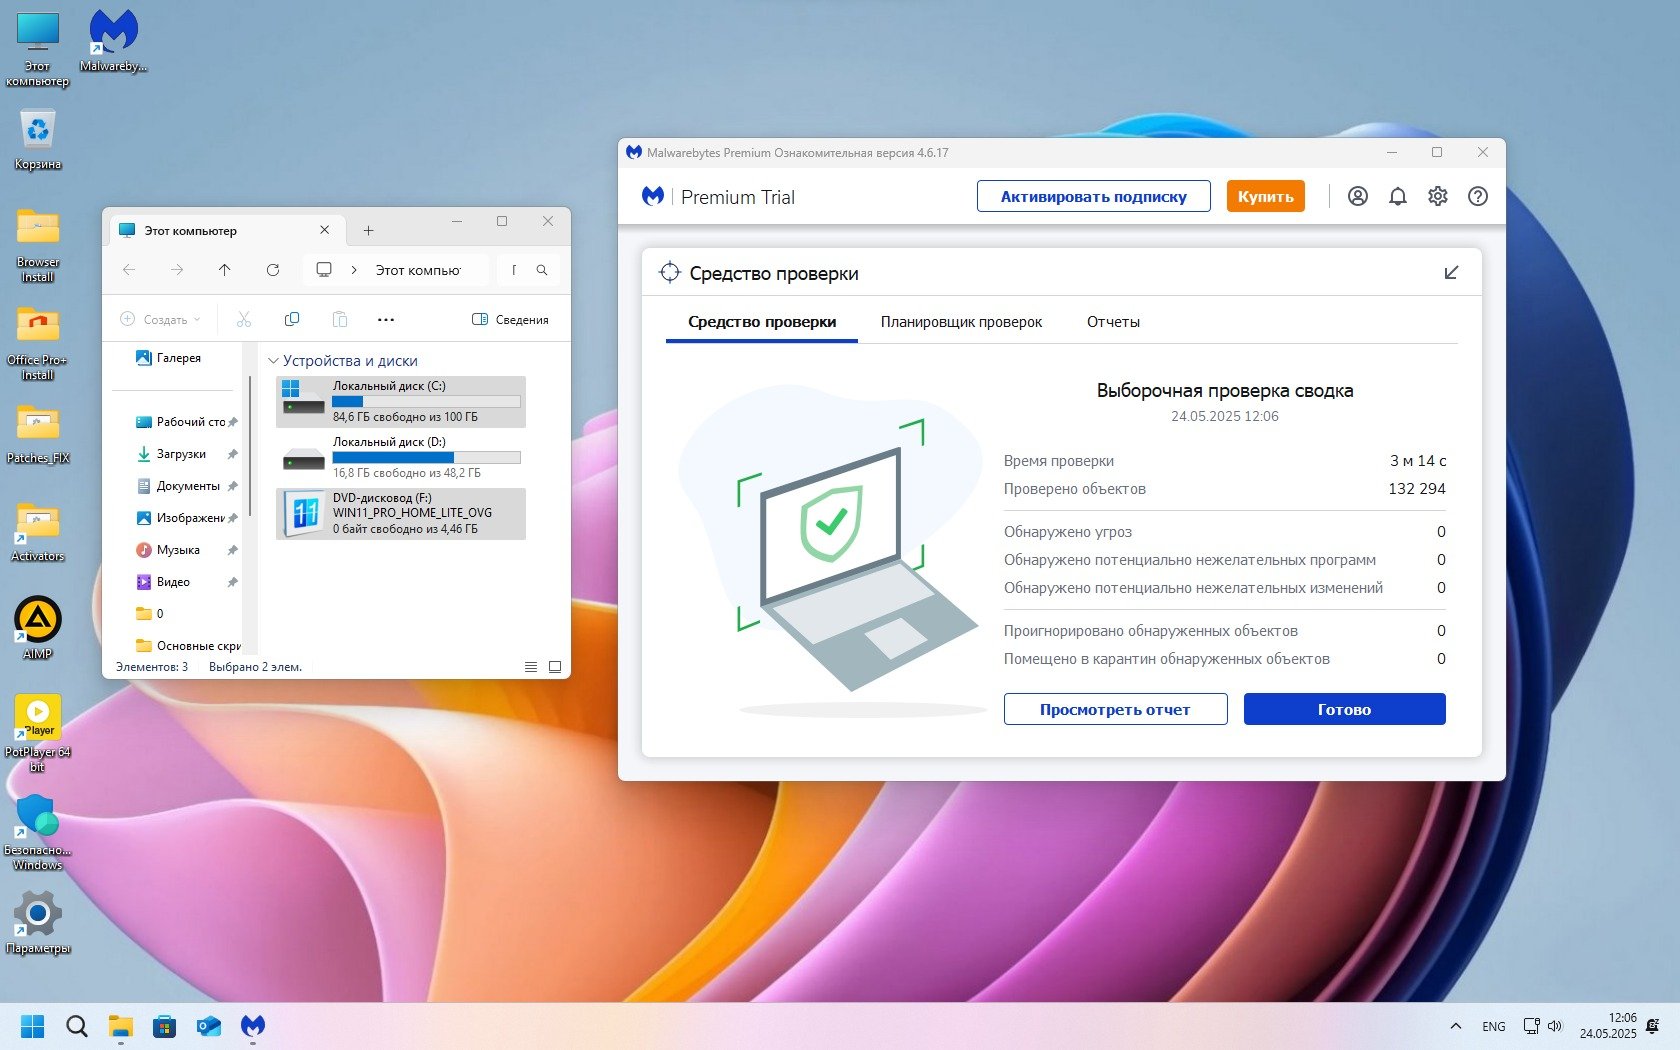Toggle the Сведения details pane button

(510, 319)
